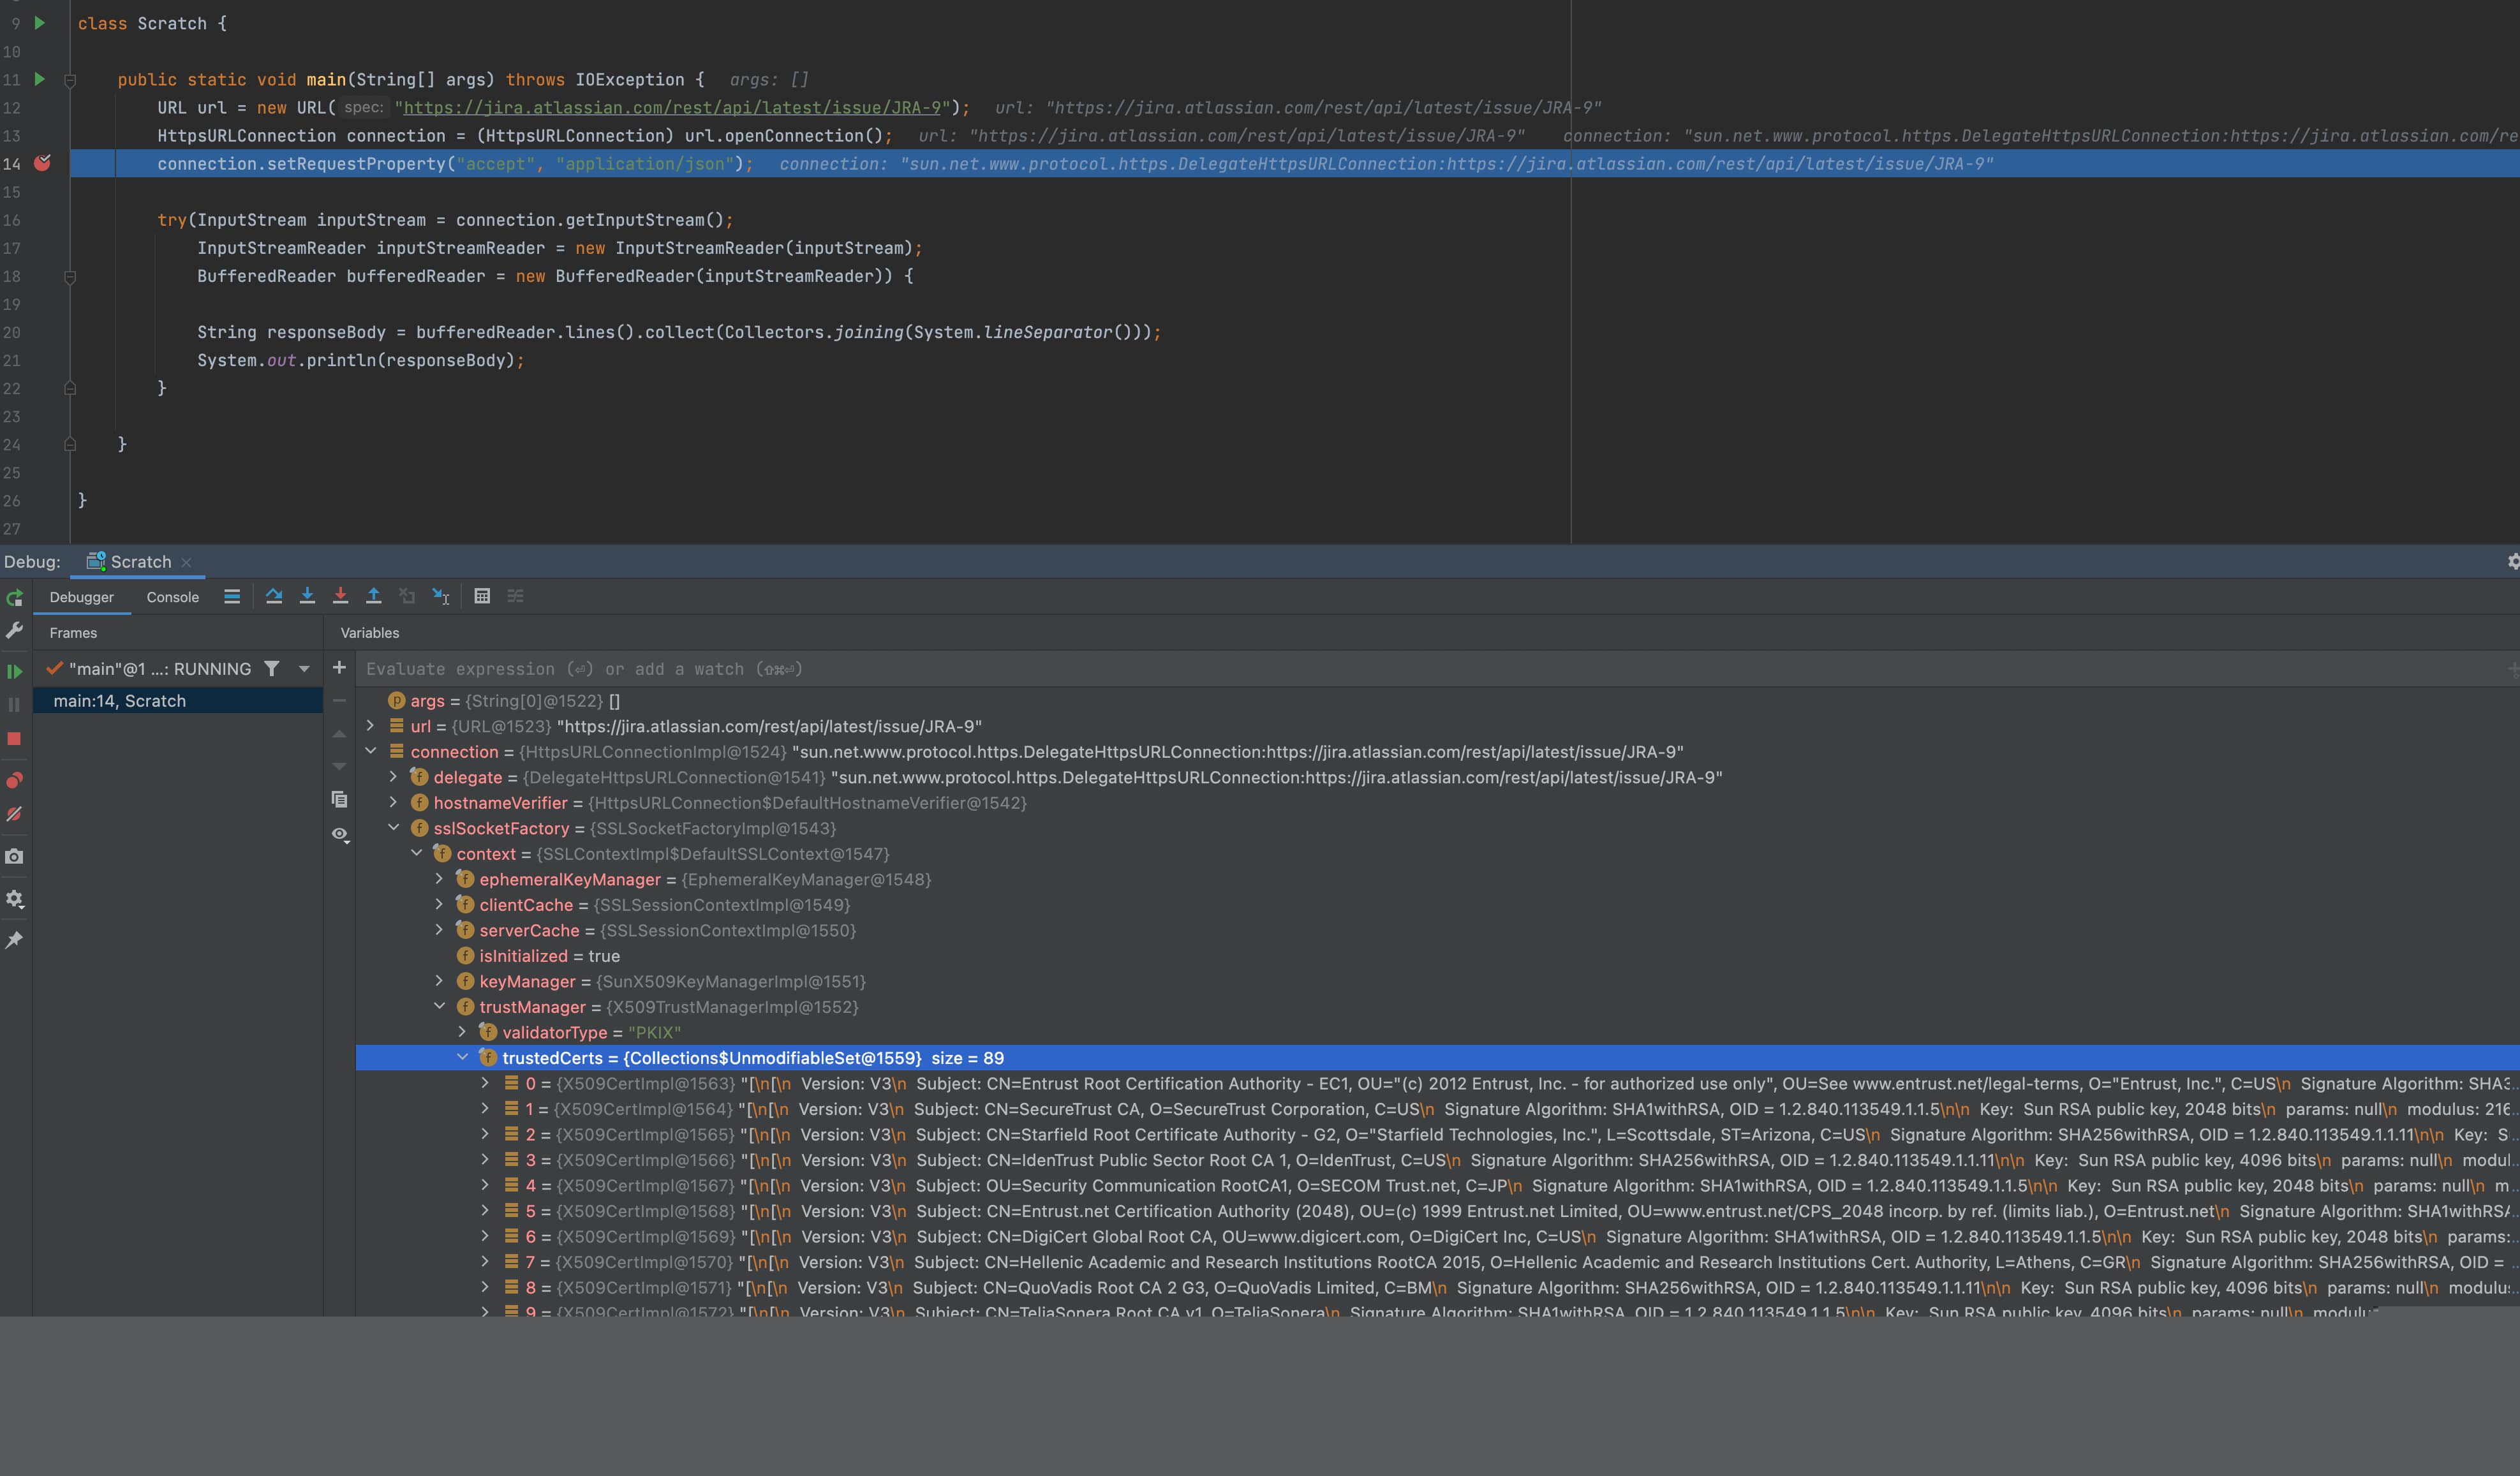Click the Evaluate Expression calculator icon
Viewport: 2520px width, 1476px height.
482,596
